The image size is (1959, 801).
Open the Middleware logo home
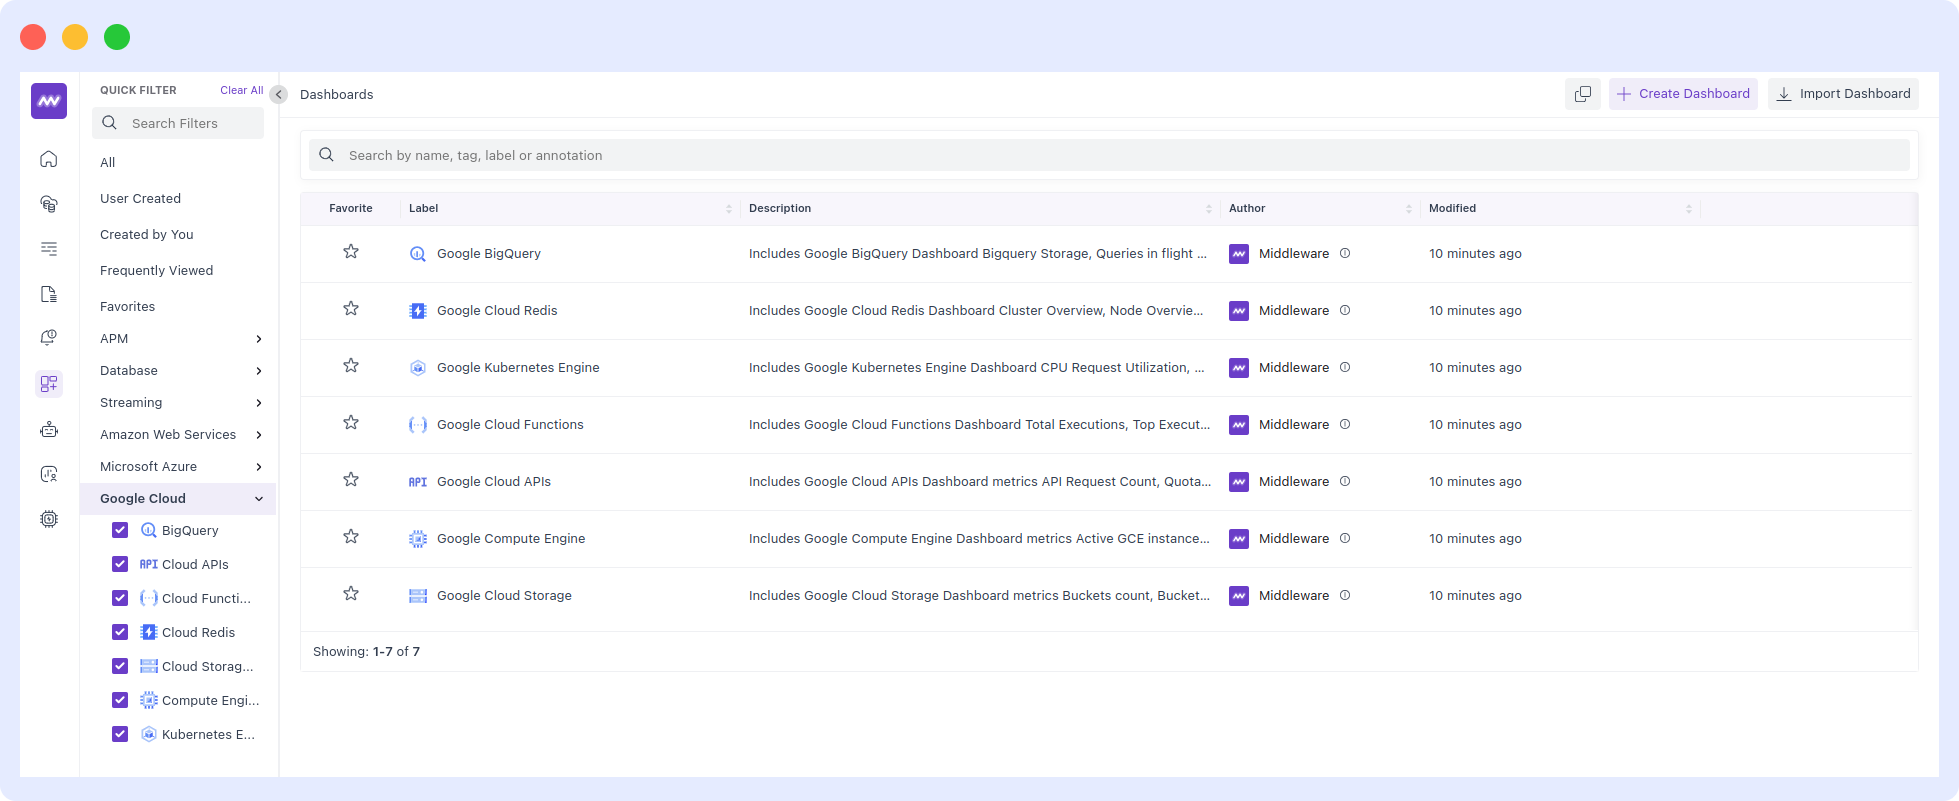[x=49, y=101]
